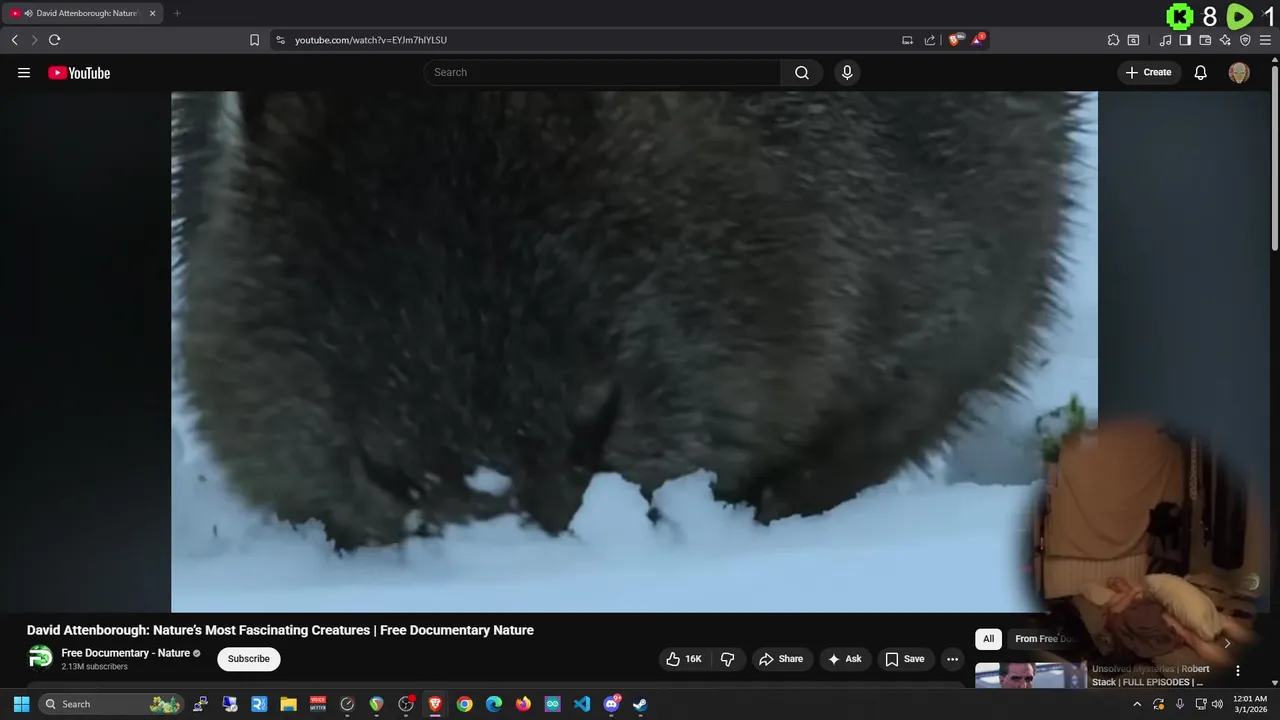Open the account avatar menu
The width and height of the screenshot is (1280, 720).
point(1239,73)
